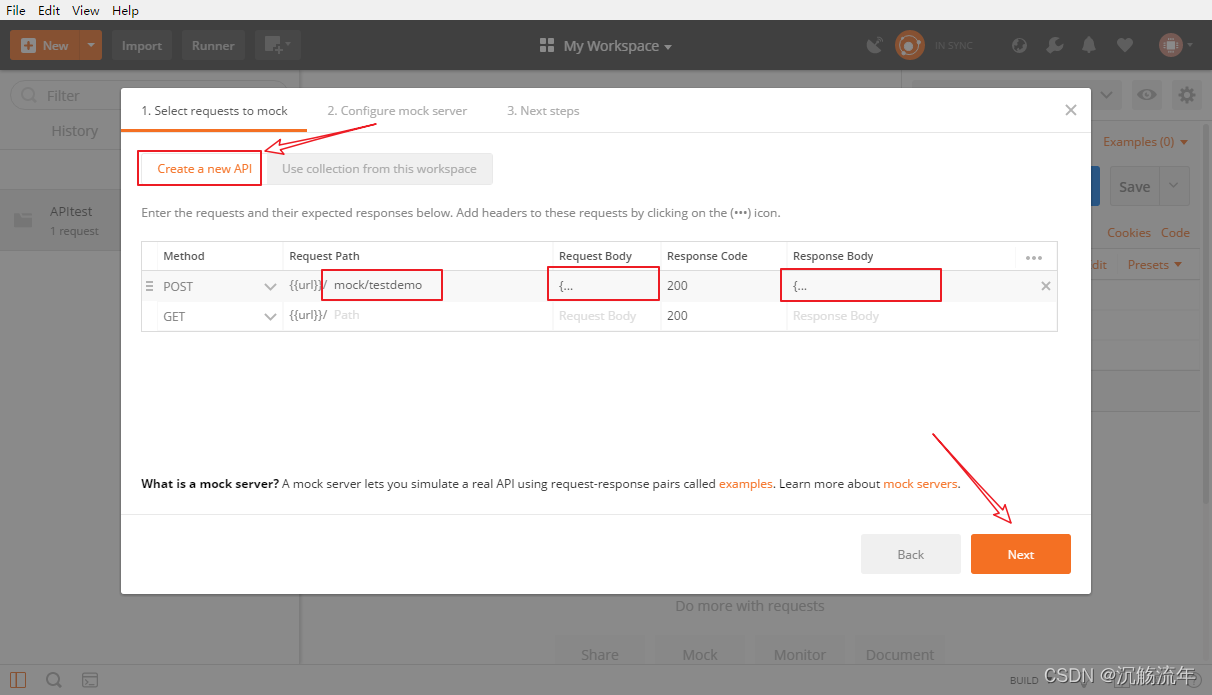1212x695 pixels.
Task: Open the View menu
Action: point(86,10)
